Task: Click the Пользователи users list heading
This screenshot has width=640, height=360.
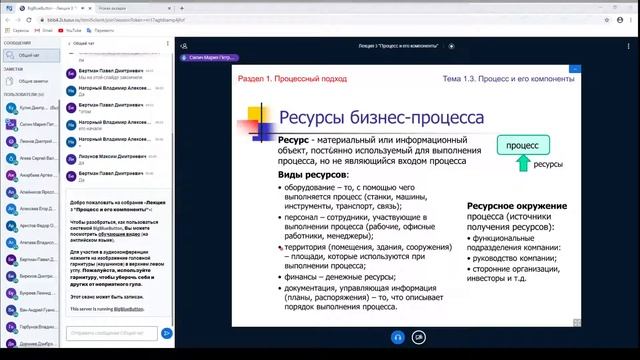Action: tap(24, 94)
